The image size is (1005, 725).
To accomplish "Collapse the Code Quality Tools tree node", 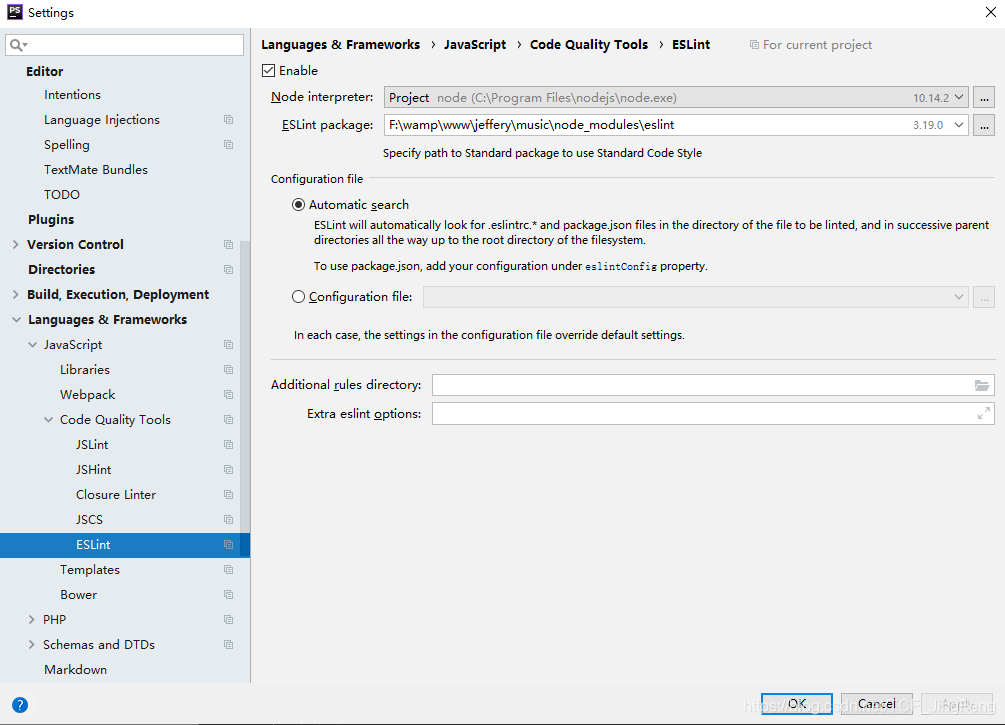I will pyautogui.click(x=49, y=419).
